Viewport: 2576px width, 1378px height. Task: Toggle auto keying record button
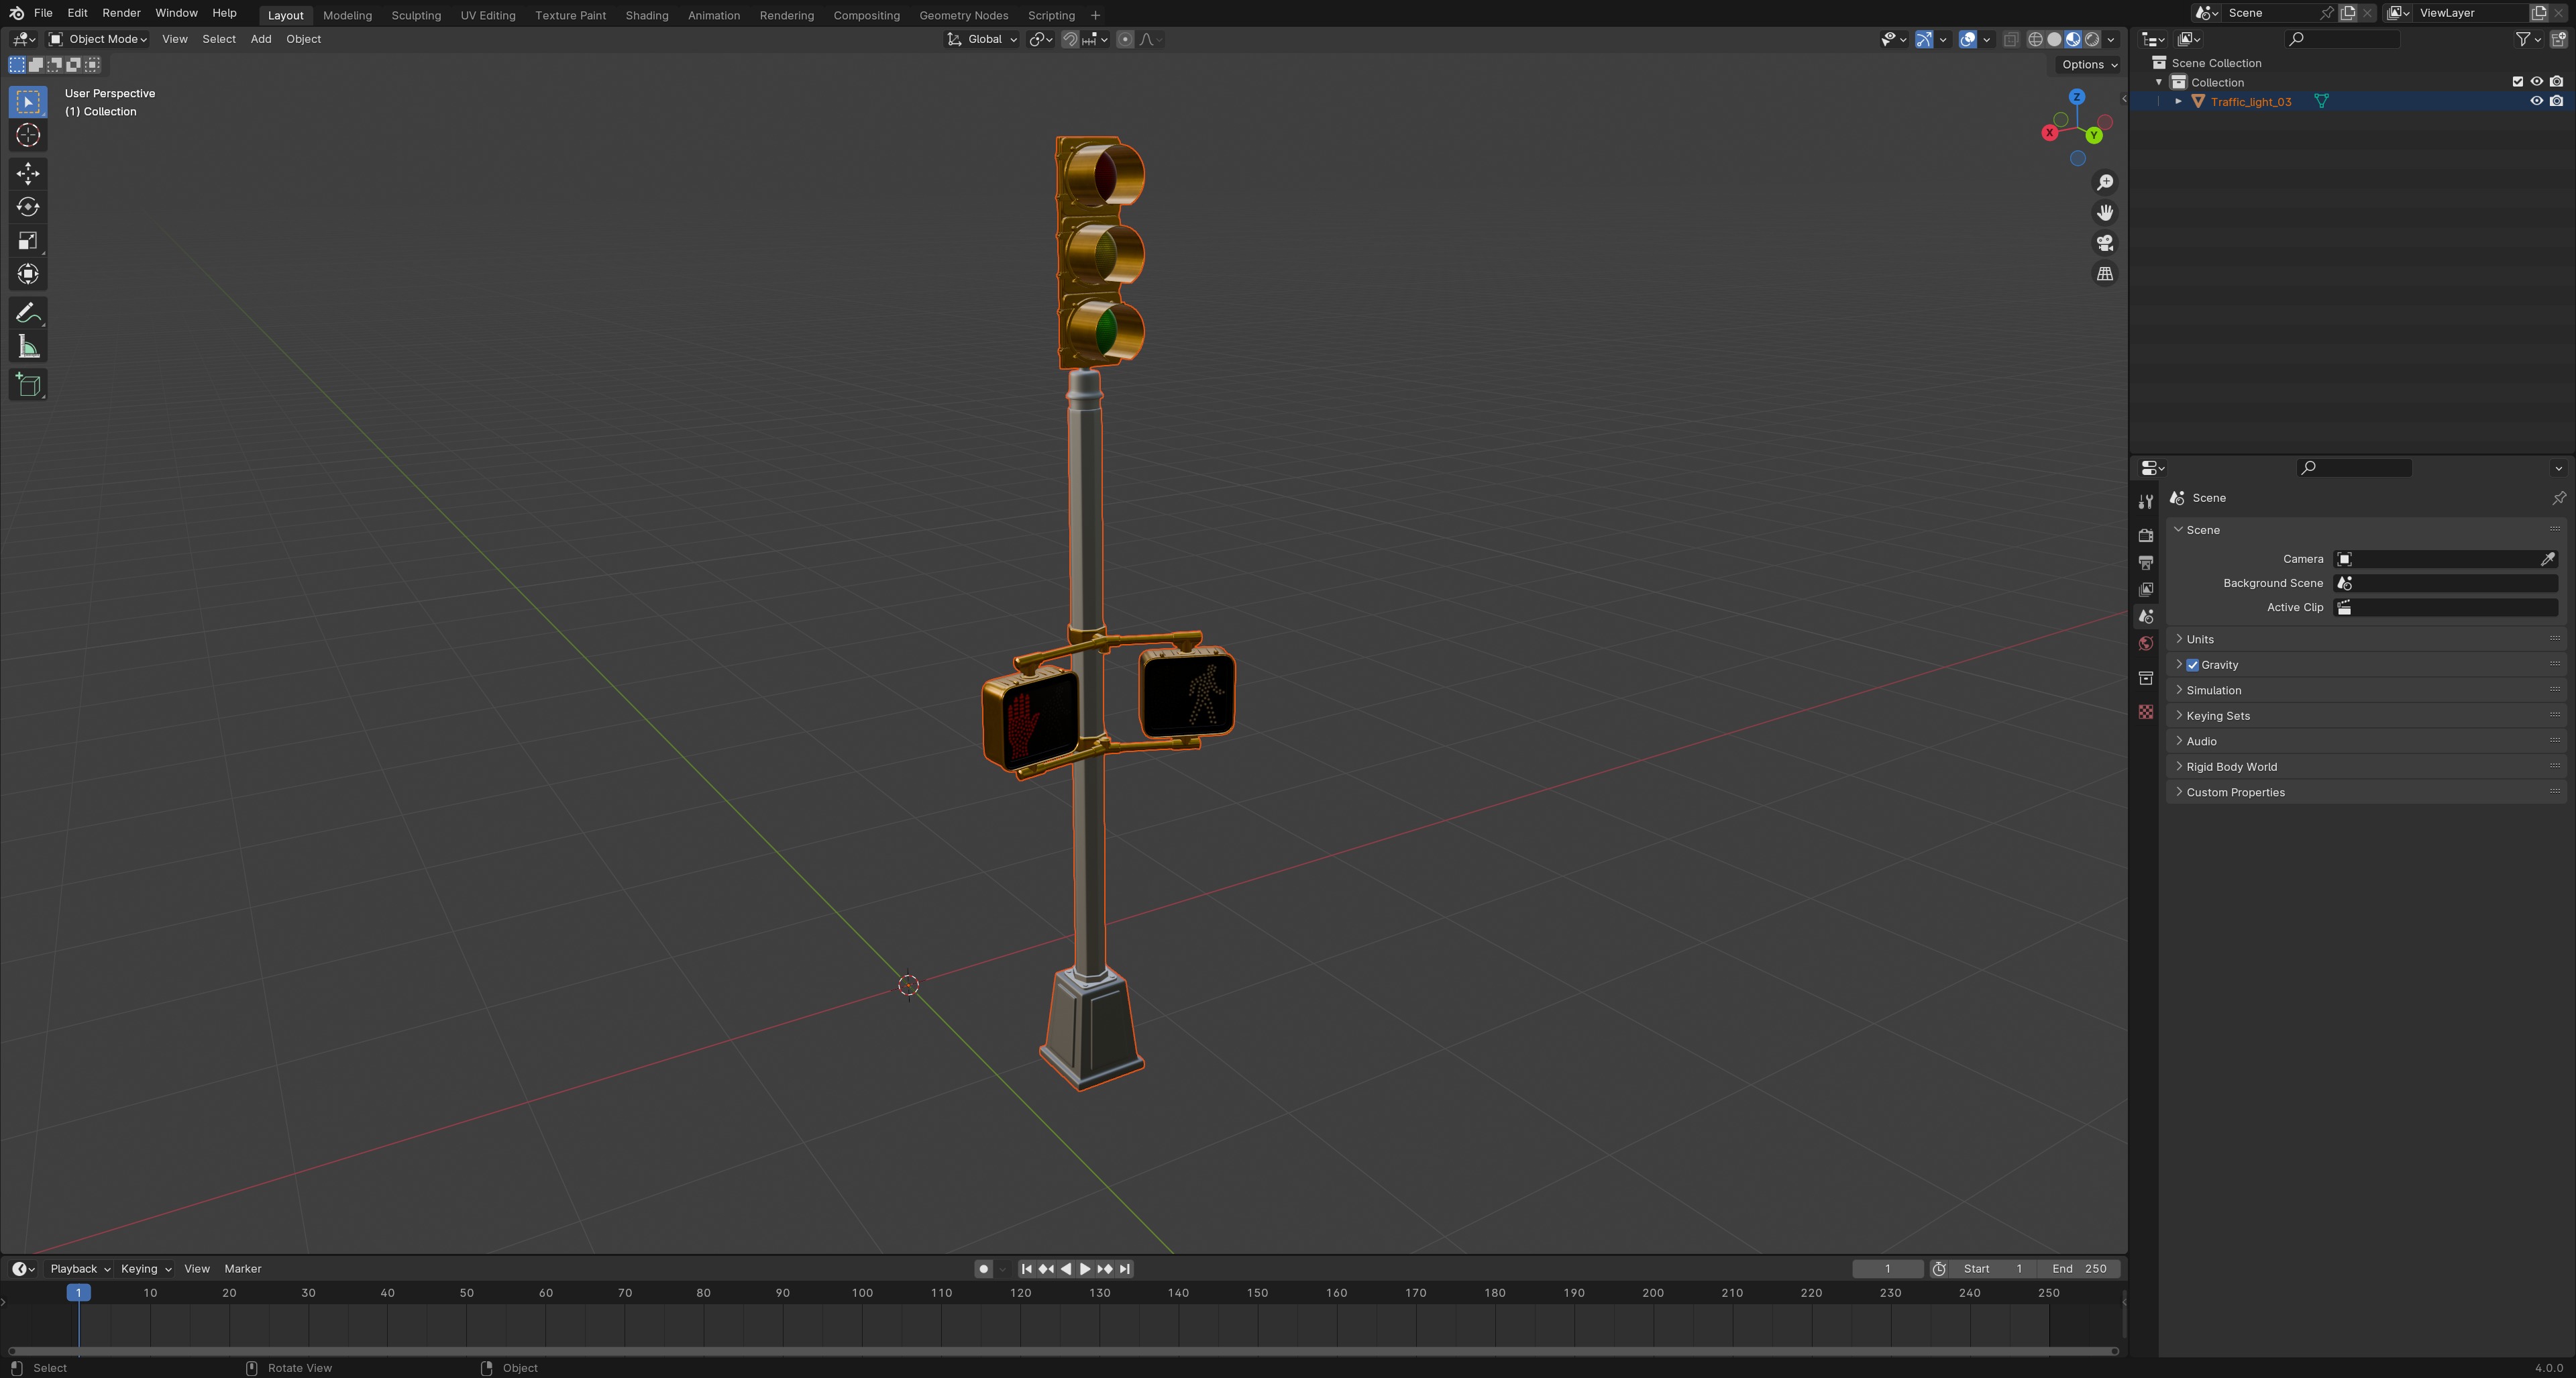(983, 1269)
